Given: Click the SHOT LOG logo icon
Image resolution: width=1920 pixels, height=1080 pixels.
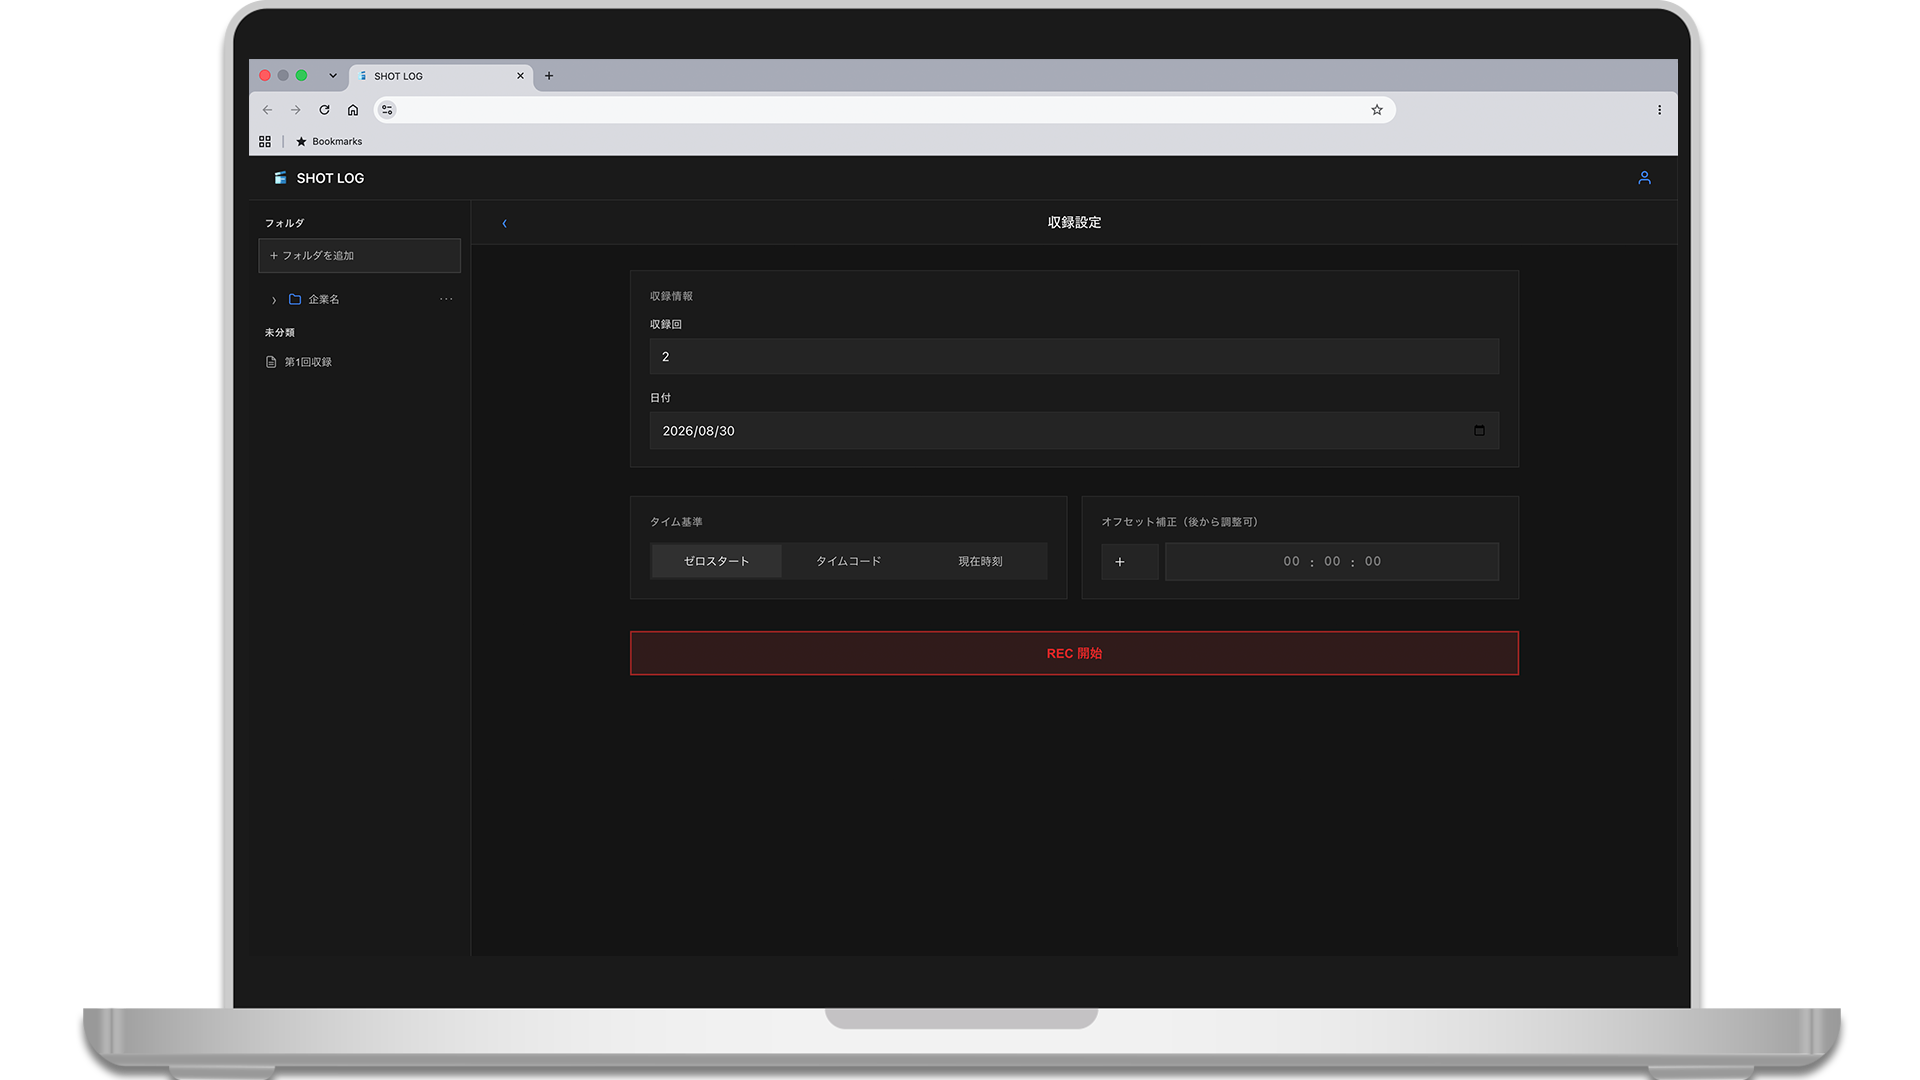Looking at the screenshot, I should click(x=281, y=178).
